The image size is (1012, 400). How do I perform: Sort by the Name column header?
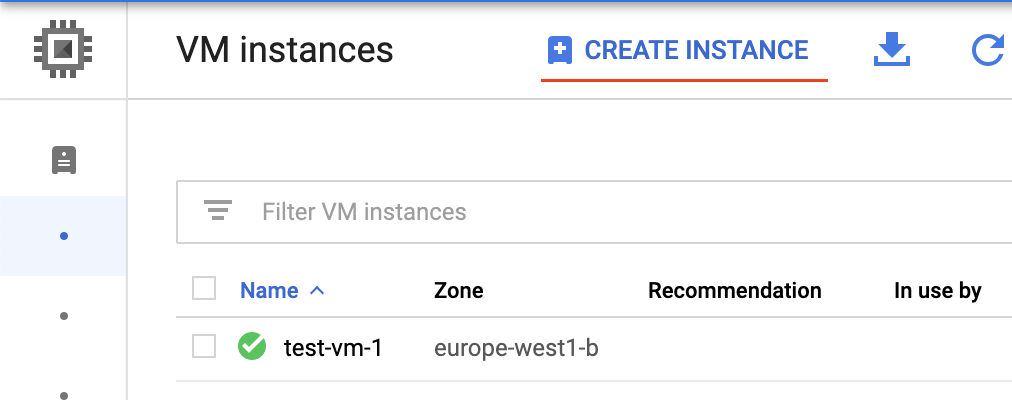tap(269, 291)
